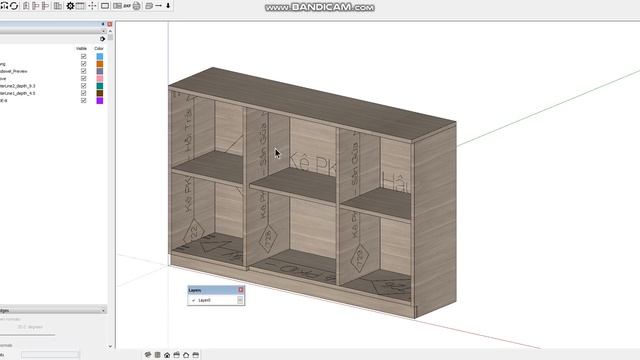Screen dimensions: 640x360
Task: Open the slate-blue Preview layer color swatch
Action: coord(100,71)
